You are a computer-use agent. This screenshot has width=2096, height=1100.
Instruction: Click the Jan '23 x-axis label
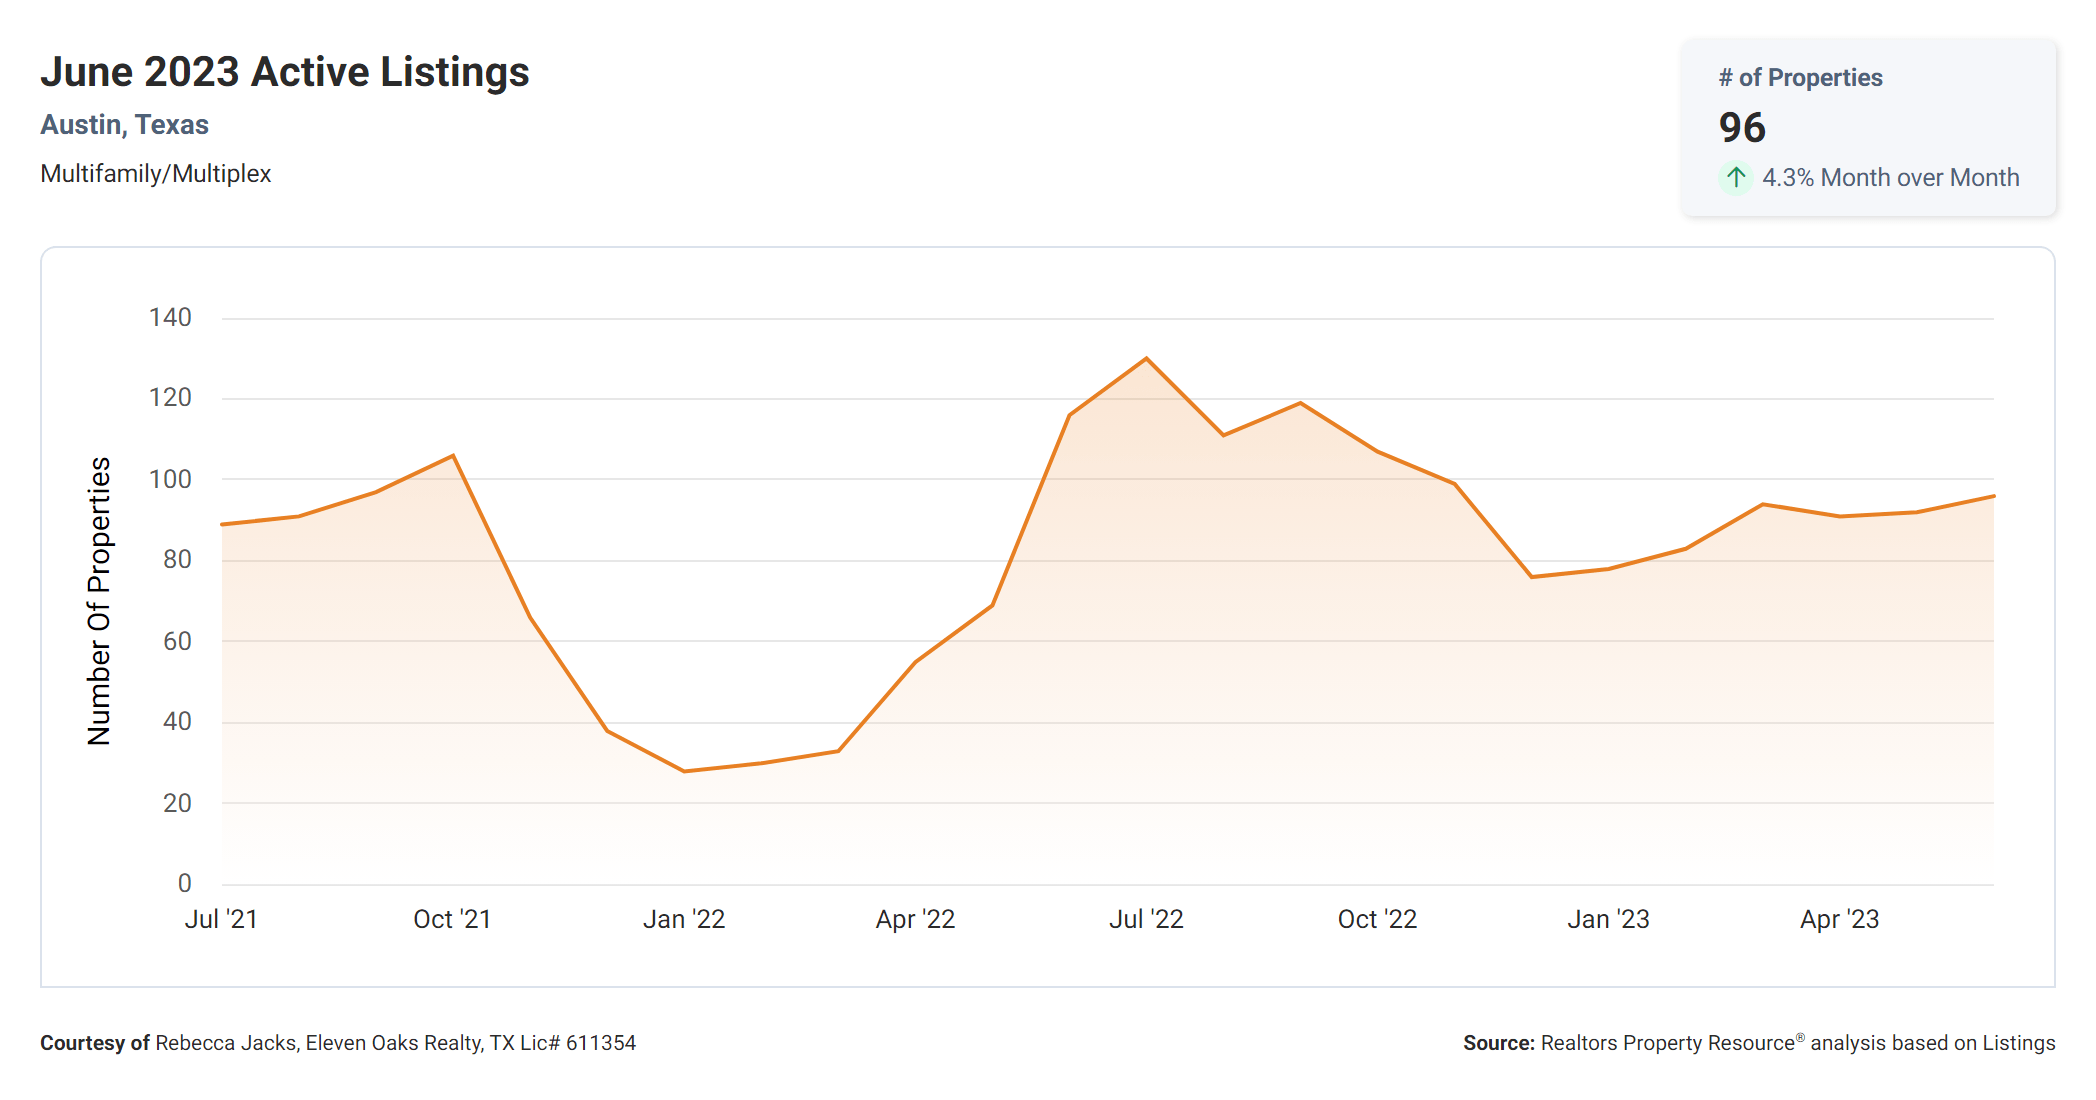coord(1608,919)
